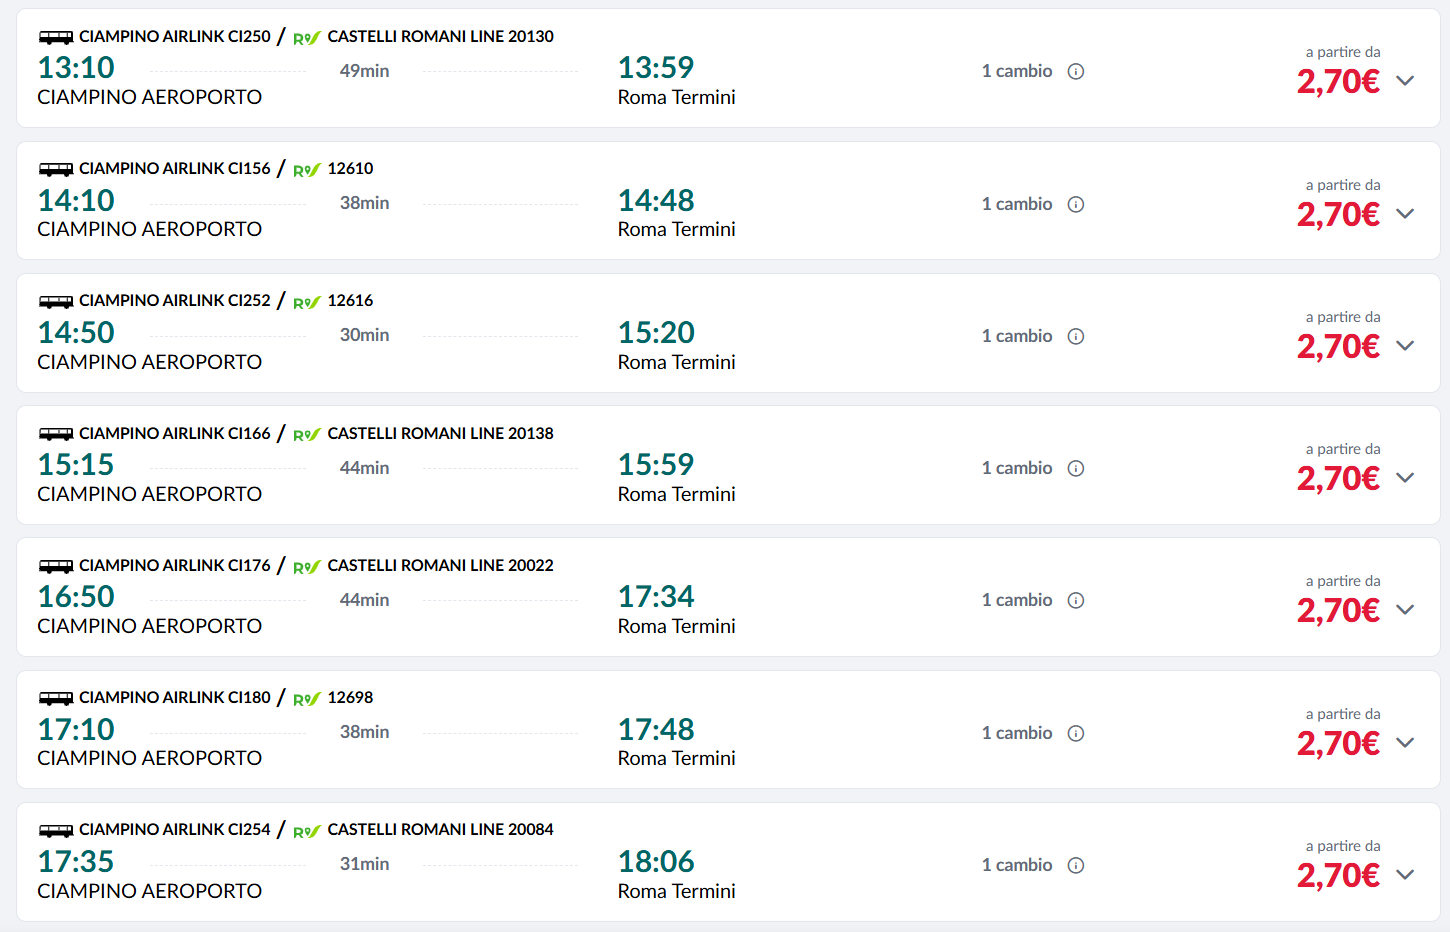Expand the 14:10 departure with the chevron
1450x932 pixels.
1405,213
